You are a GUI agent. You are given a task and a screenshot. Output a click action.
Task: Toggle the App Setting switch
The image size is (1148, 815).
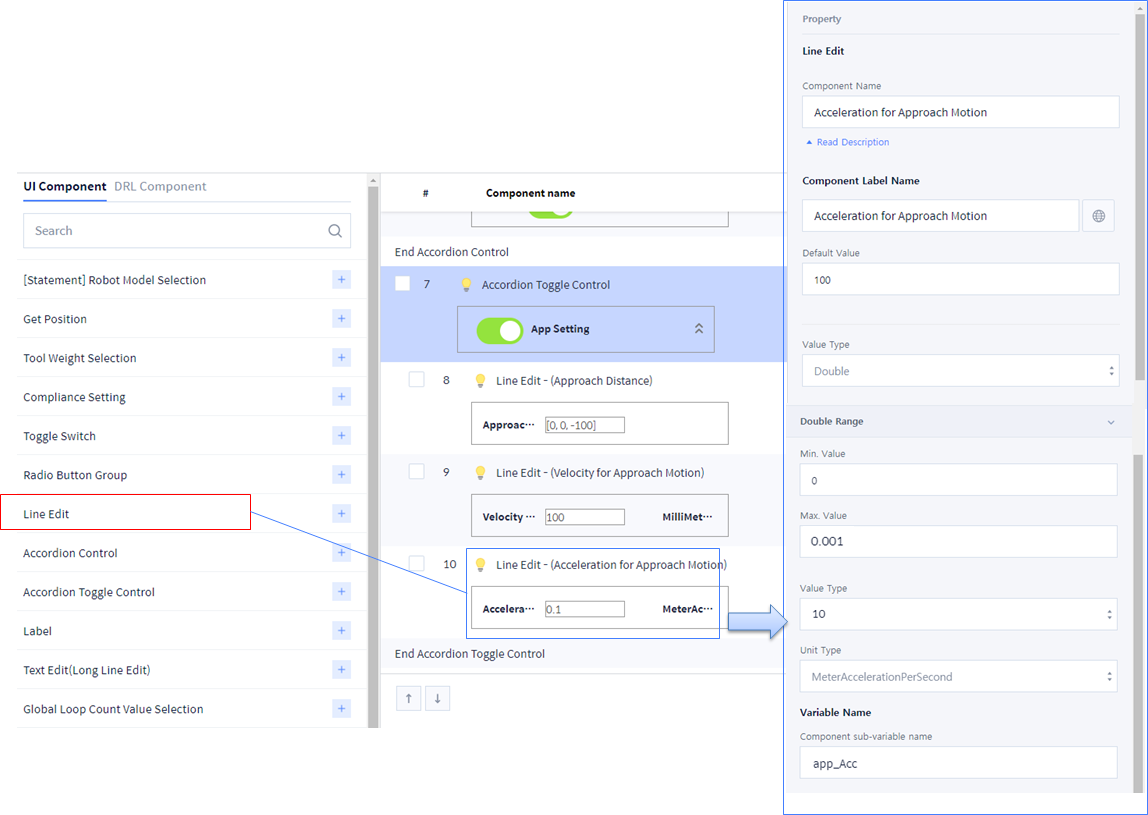[500, 330]
